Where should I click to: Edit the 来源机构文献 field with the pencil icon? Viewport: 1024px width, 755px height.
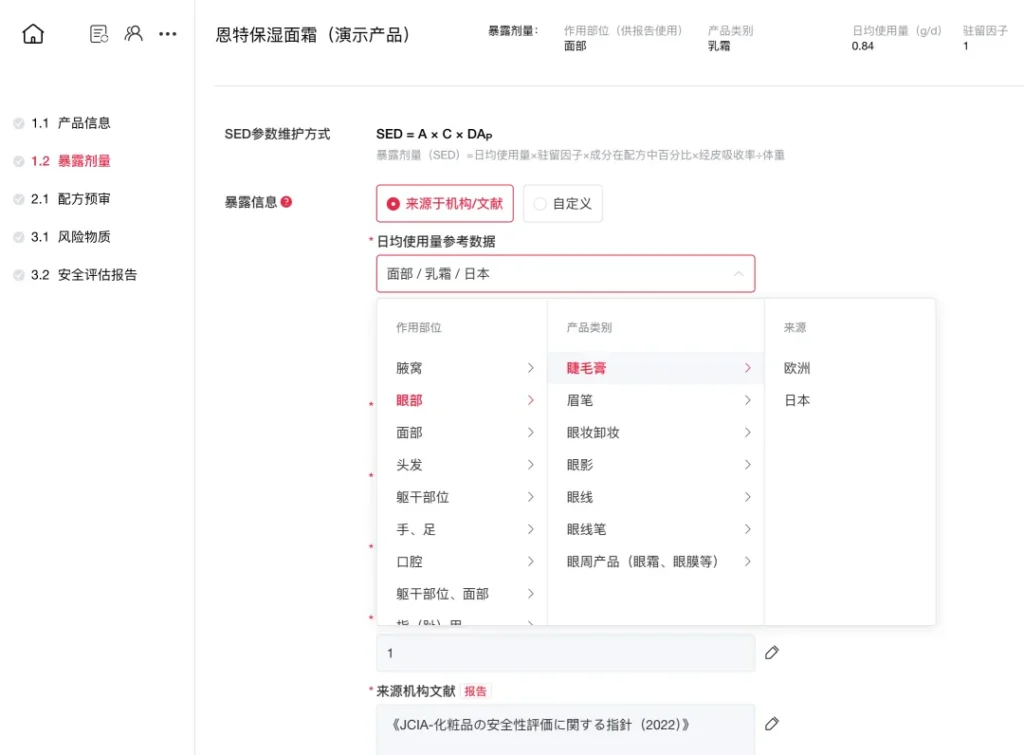(x=772, y=724)
